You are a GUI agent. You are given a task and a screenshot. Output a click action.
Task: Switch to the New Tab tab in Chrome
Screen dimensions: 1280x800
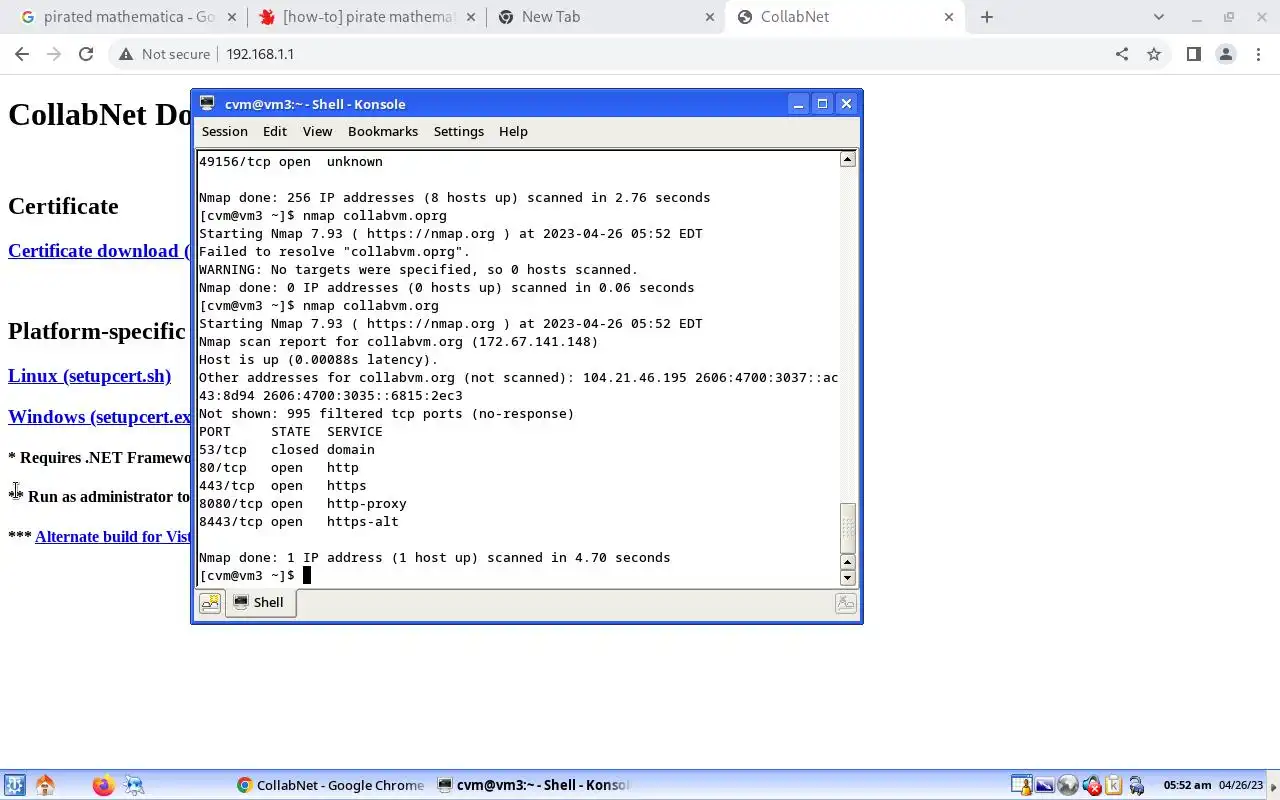[x=604, y=17]
